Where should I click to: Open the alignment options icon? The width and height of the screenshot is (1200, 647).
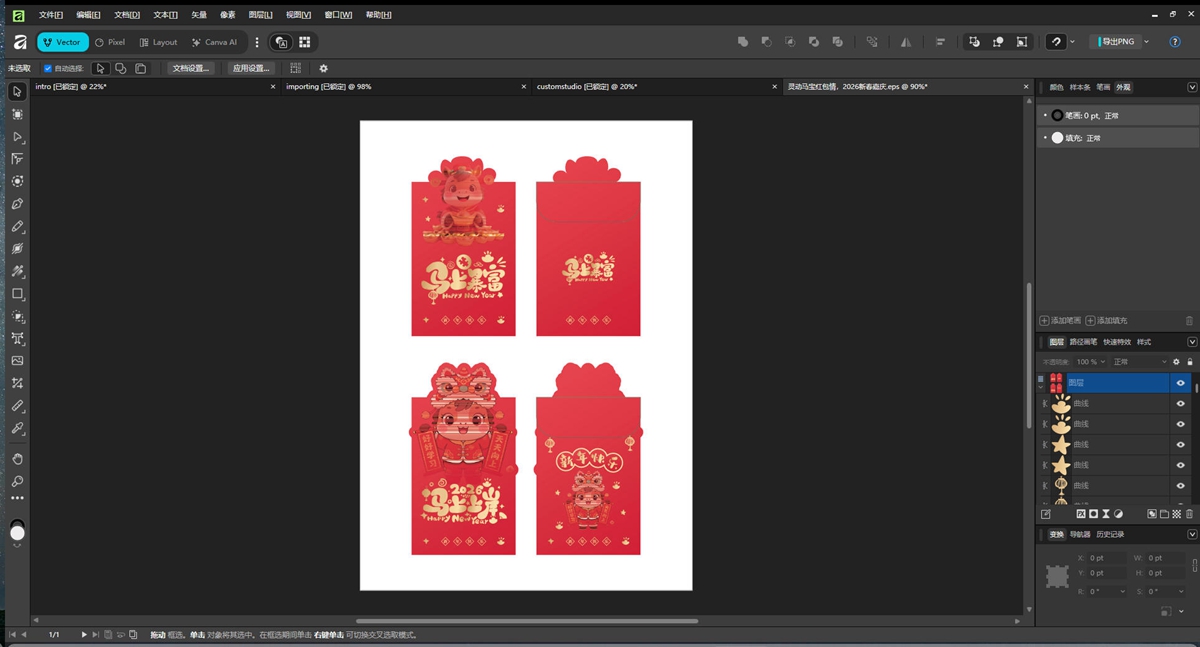point(940,42)
